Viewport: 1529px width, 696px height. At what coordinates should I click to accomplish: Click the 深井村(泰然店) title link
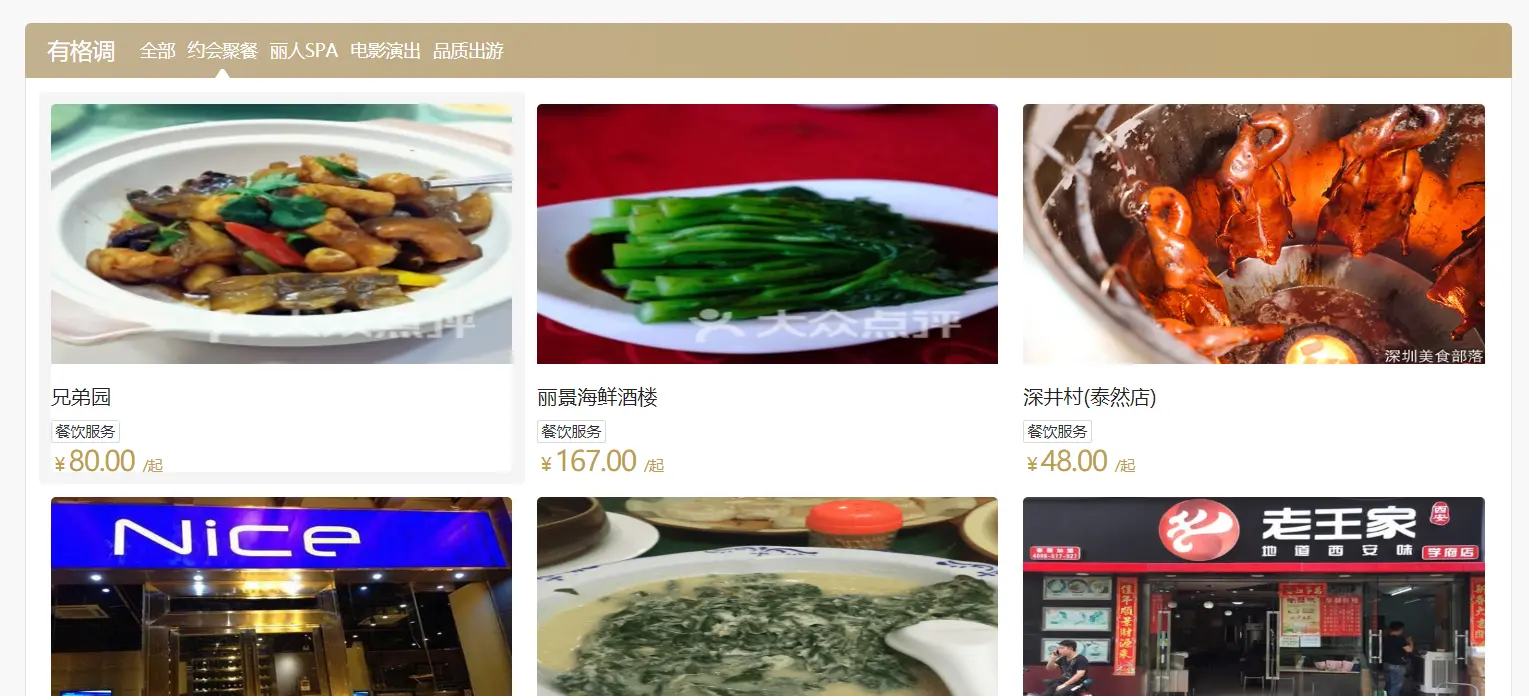click(1089, 397)
